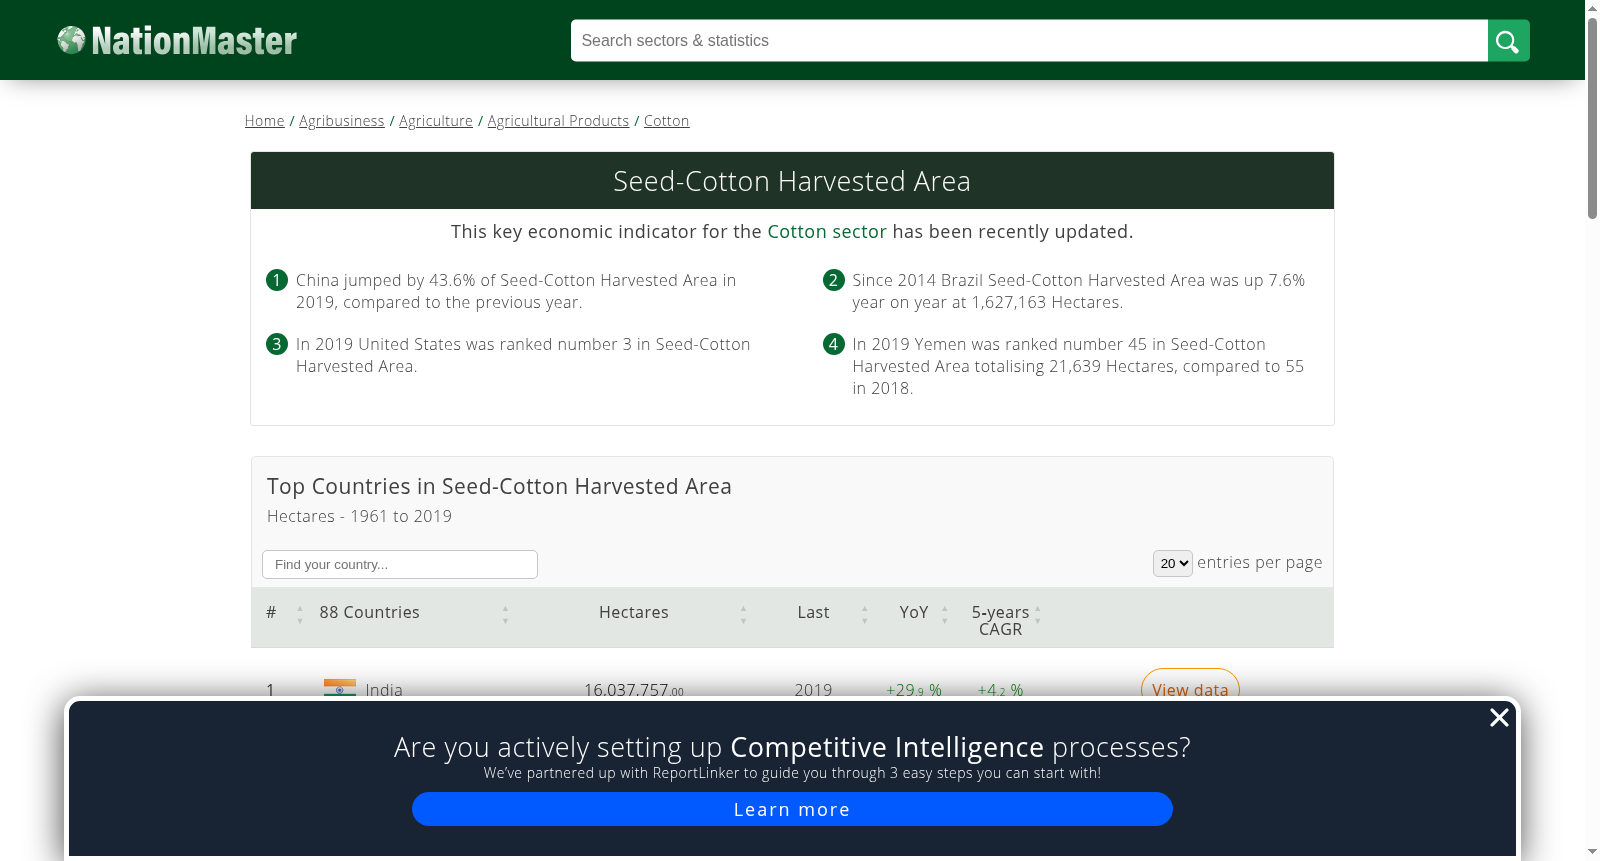Click the Brazil 1,627,163 Hectares fact
1600x861 pixels.
click(x=1078, y=291)
